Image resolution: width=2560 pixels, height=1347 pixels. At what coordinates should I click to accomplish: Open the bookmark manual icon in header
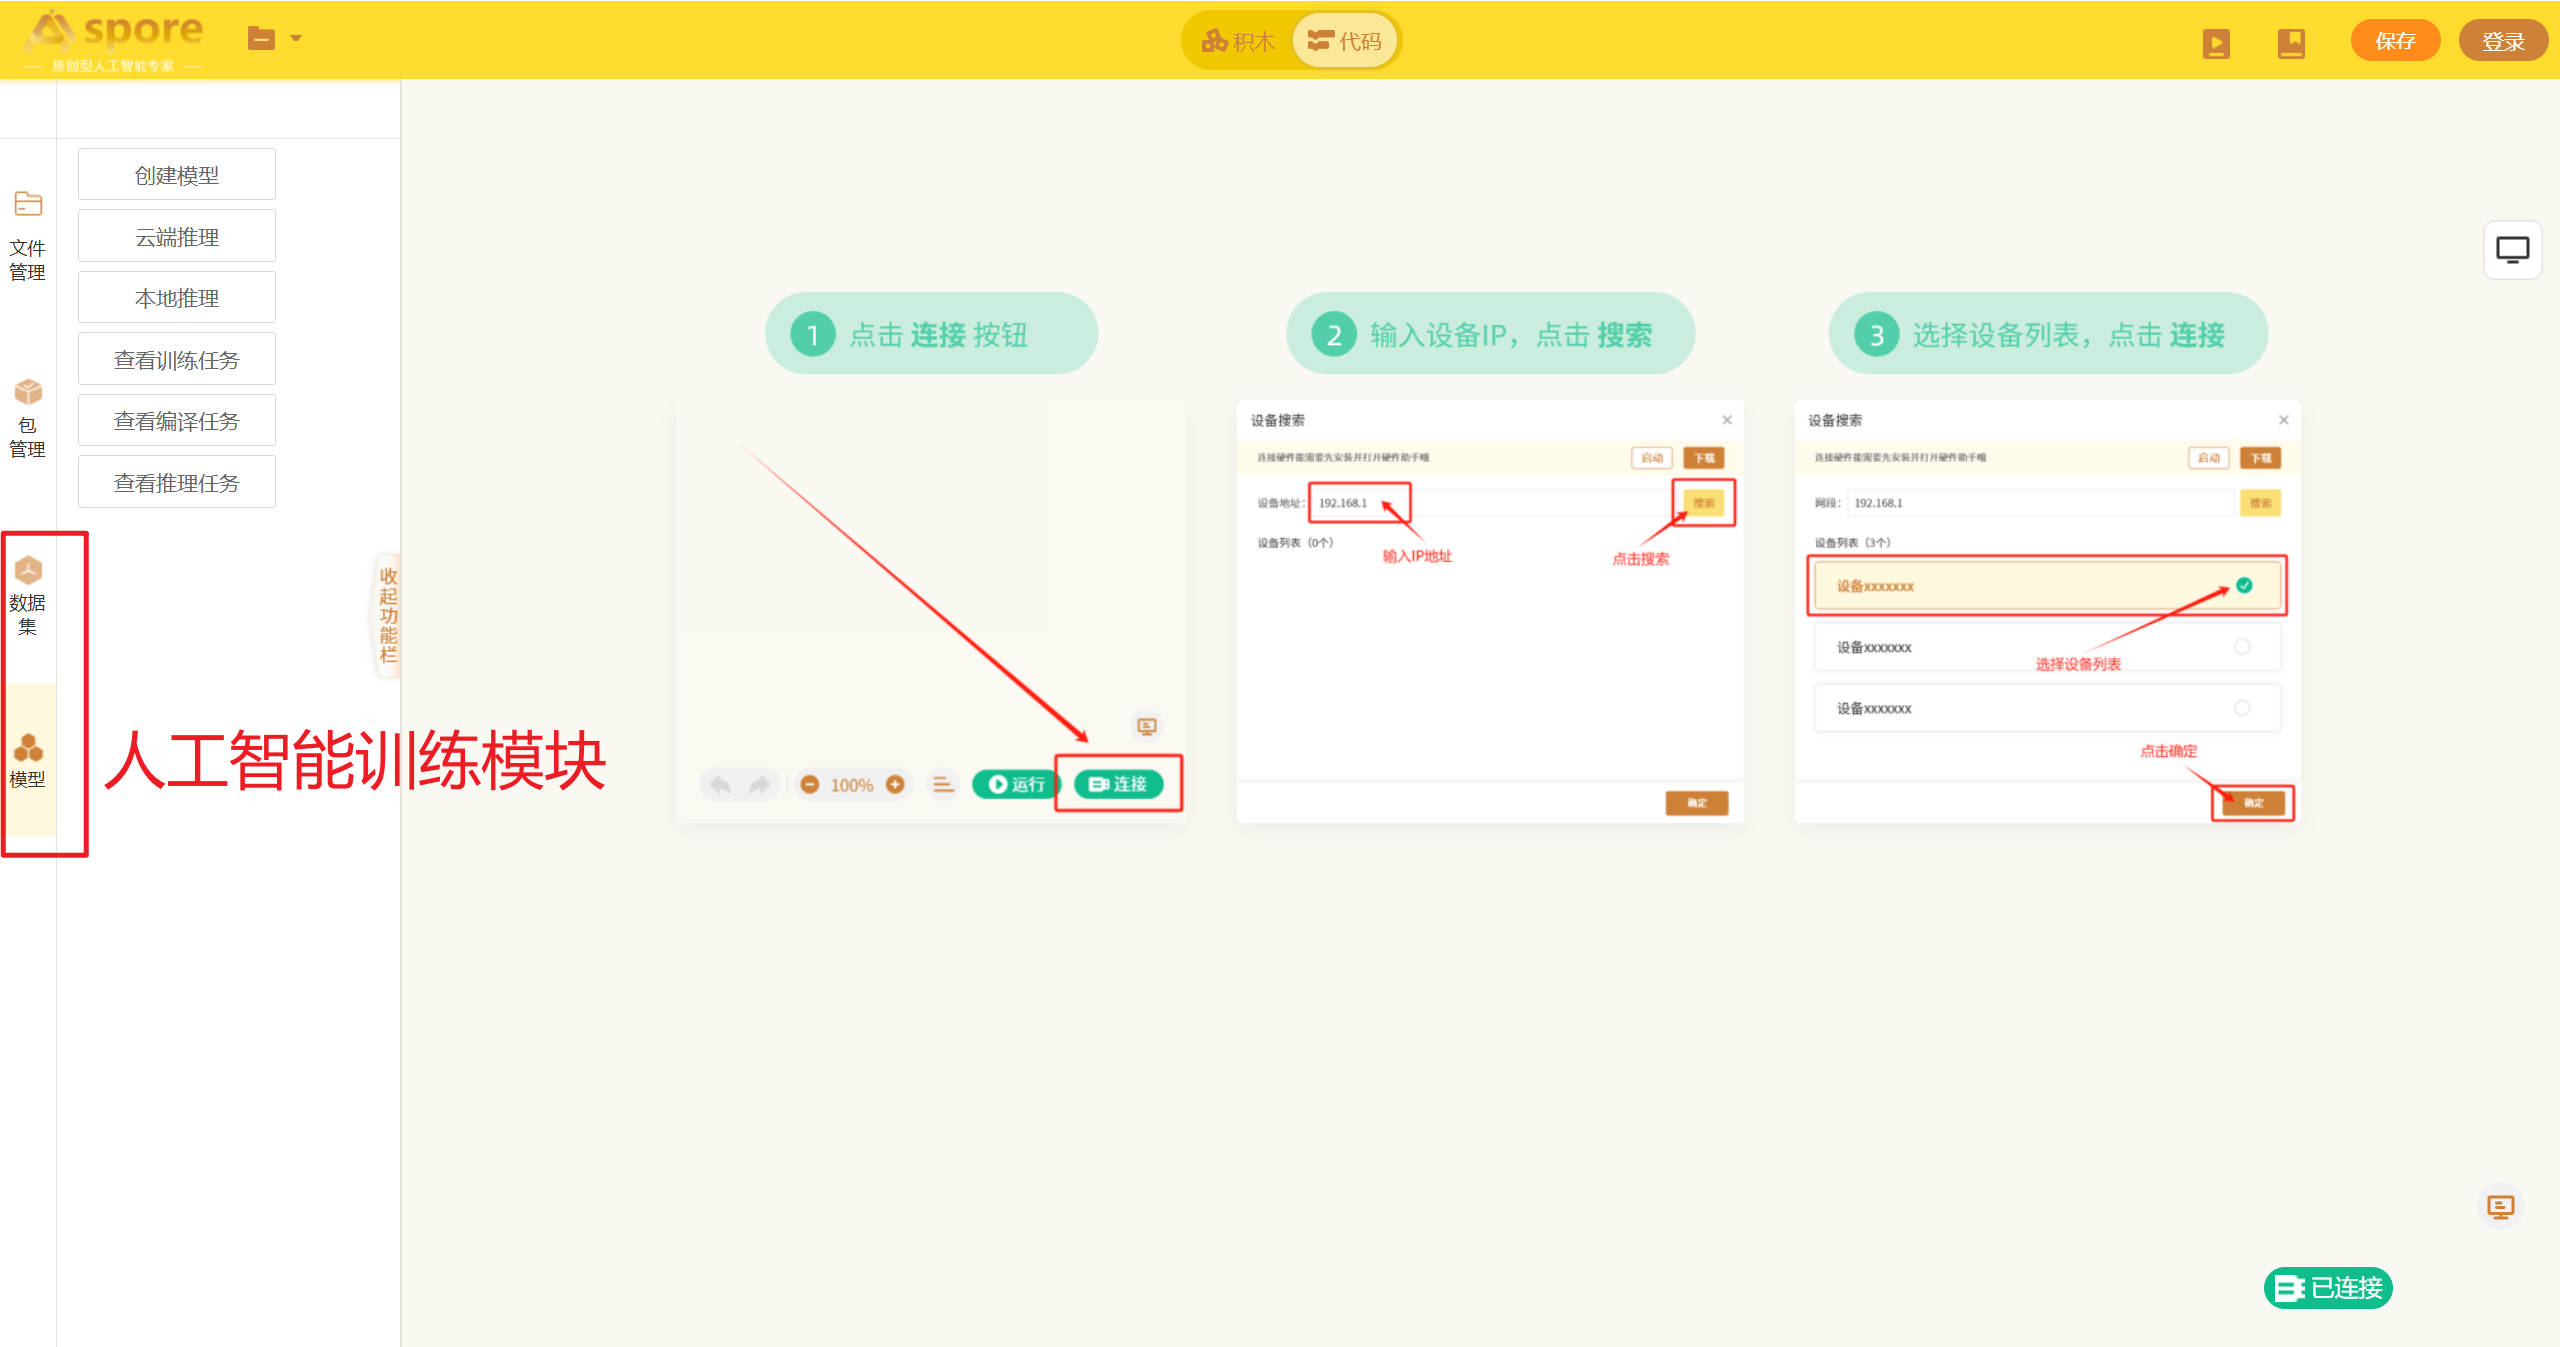pyautogui.click(x=2291, y=43)
